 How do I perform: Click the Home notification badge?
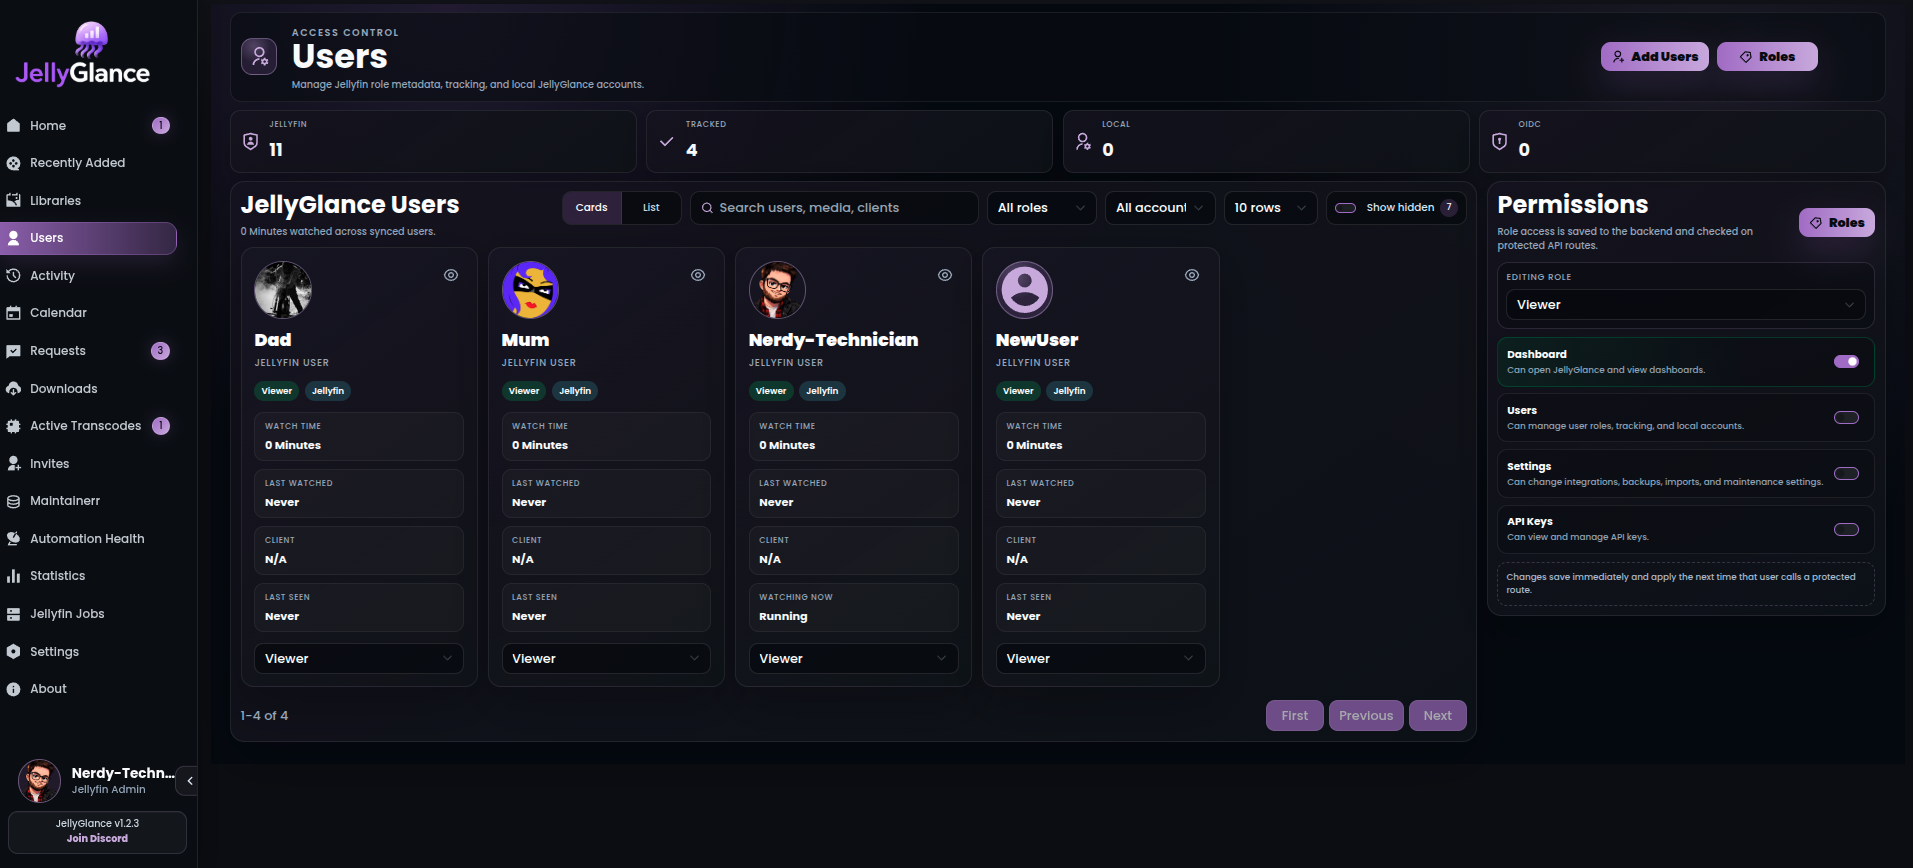click(160, 126)
